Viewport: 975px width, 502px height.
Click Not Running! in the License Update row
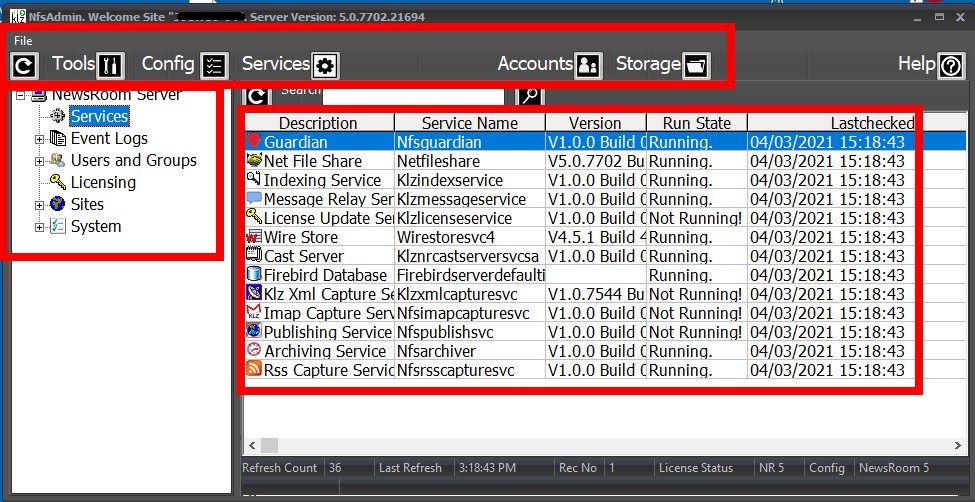coord(695,218)
